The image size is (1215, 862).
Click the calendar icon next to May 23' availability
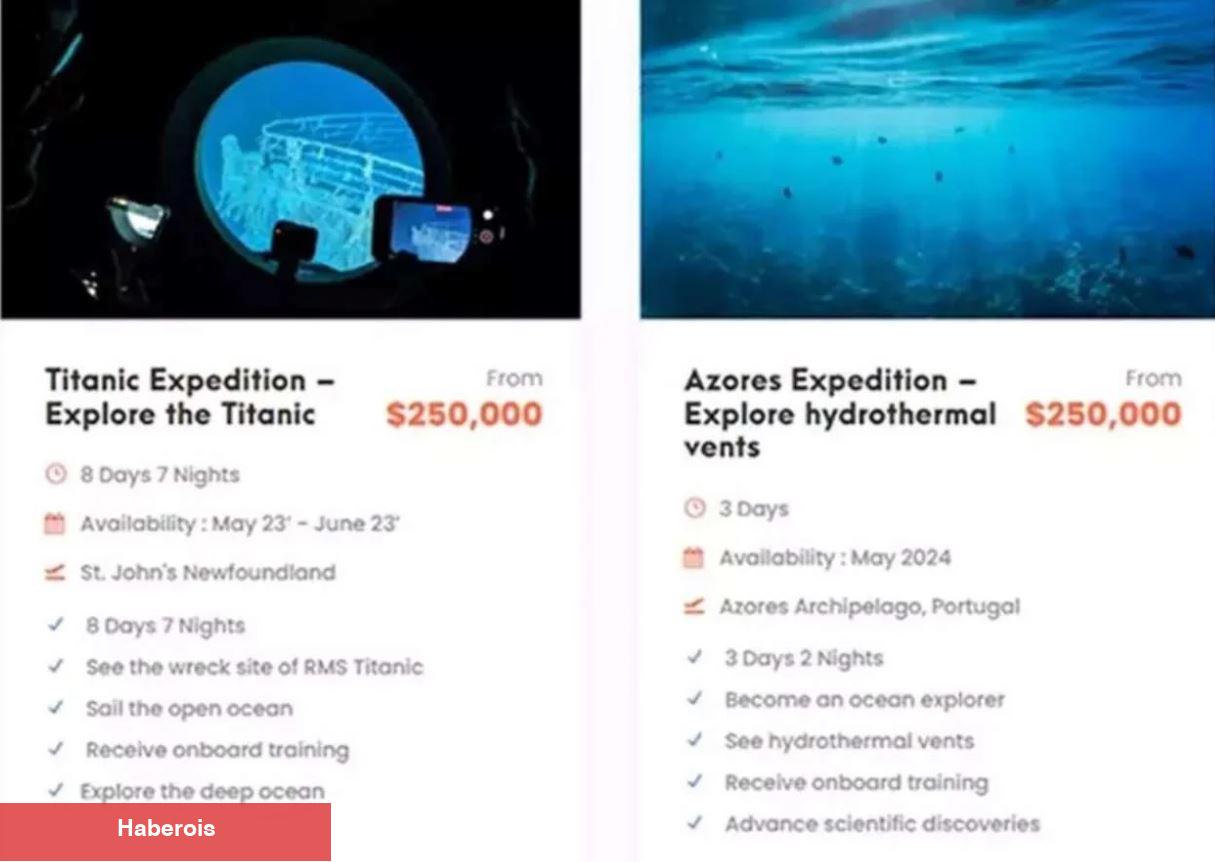[55, 523]
